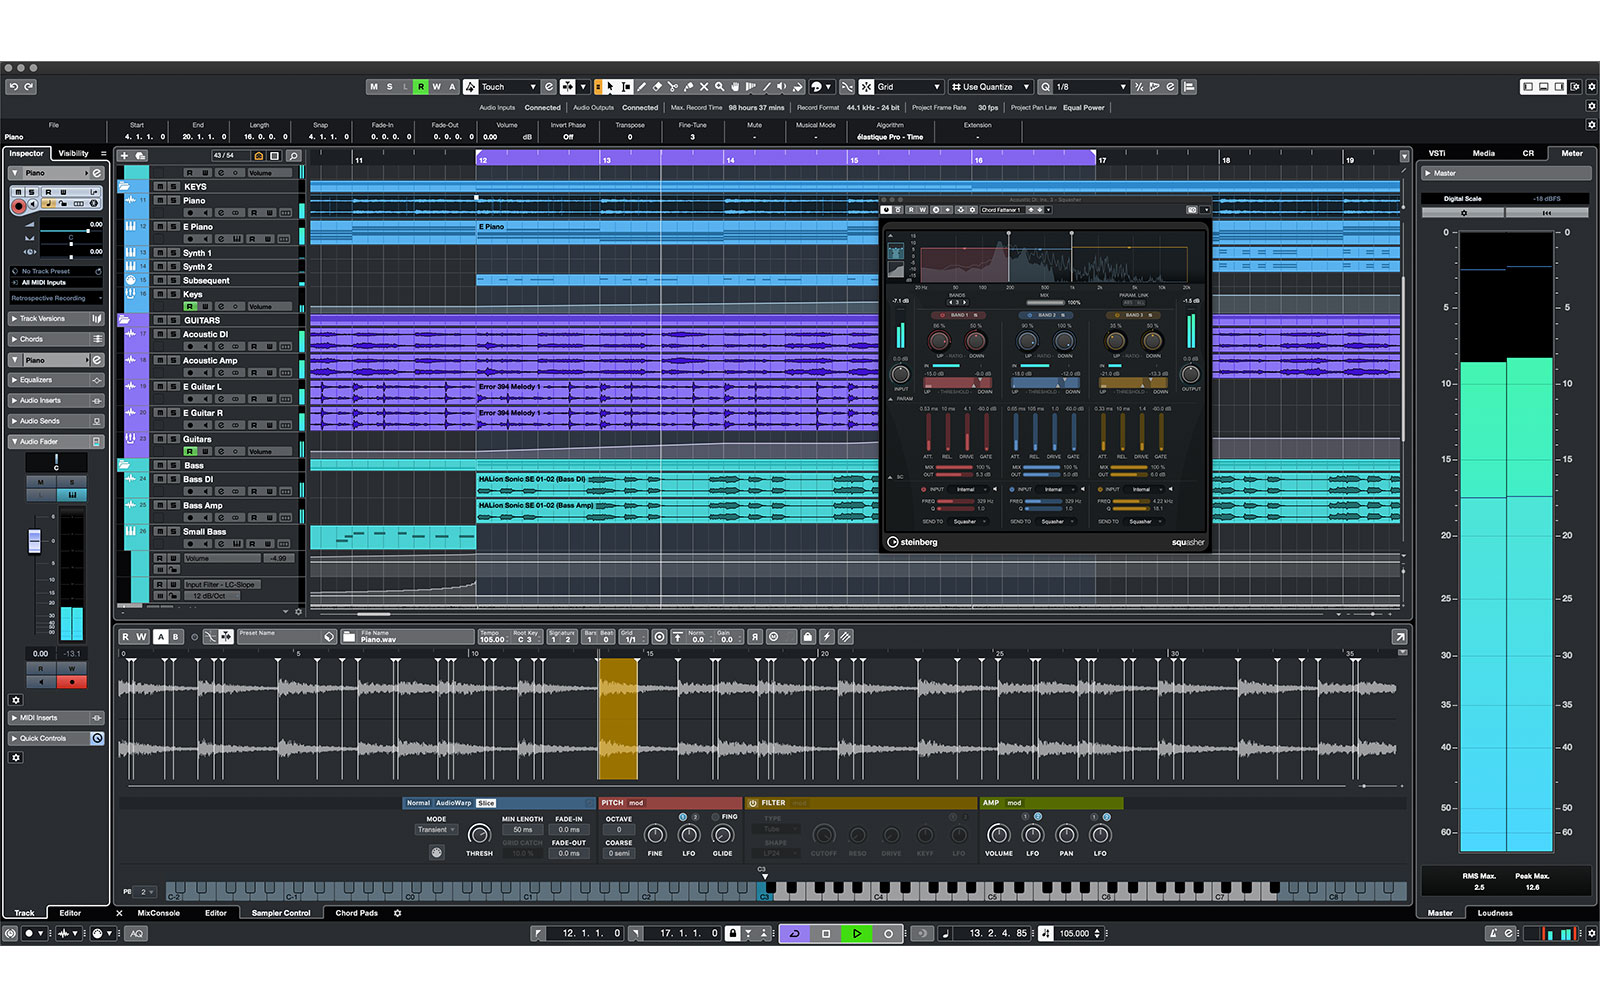Click the transport Play button
The height and width of the screenshot is (1007, 1600).
click(857, 933)
